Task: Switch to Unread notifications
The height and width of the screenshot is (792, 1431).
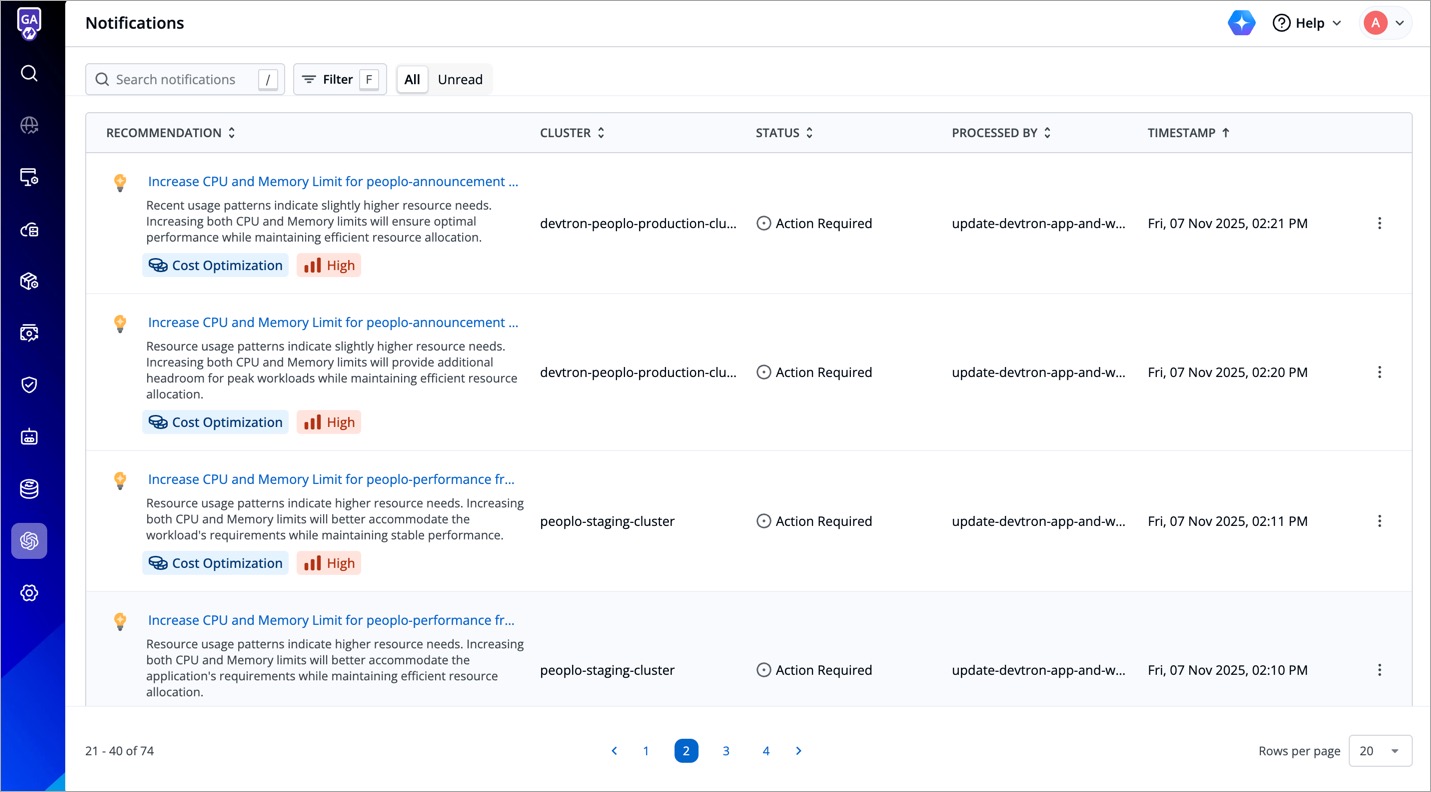Action: (x=460, y=80)
